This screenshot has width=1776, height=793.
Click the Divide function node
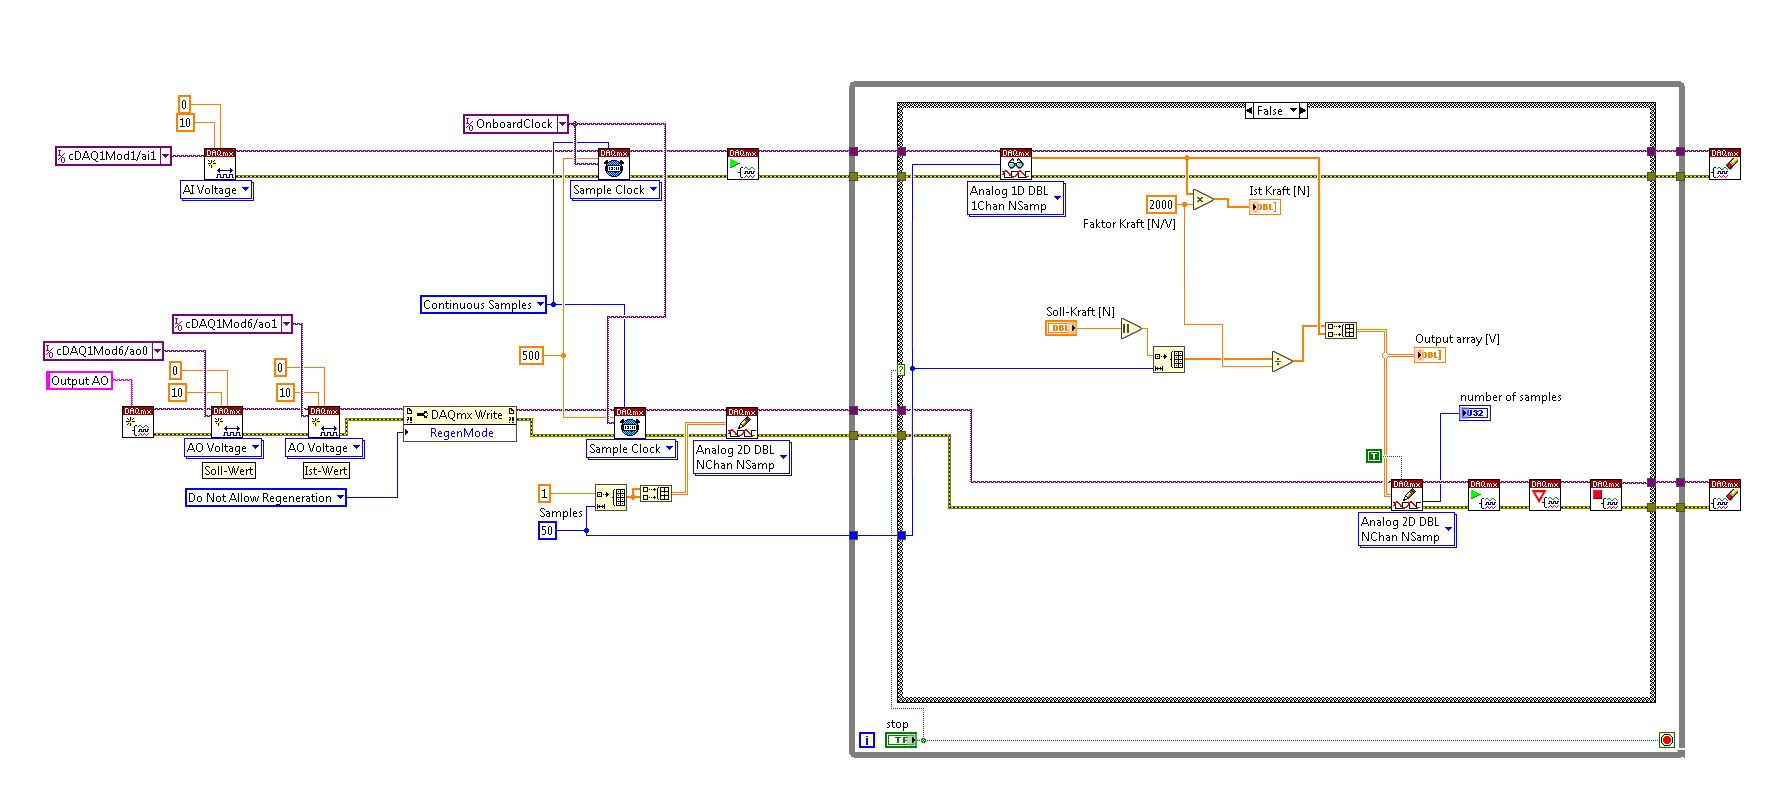(1282, 362)
